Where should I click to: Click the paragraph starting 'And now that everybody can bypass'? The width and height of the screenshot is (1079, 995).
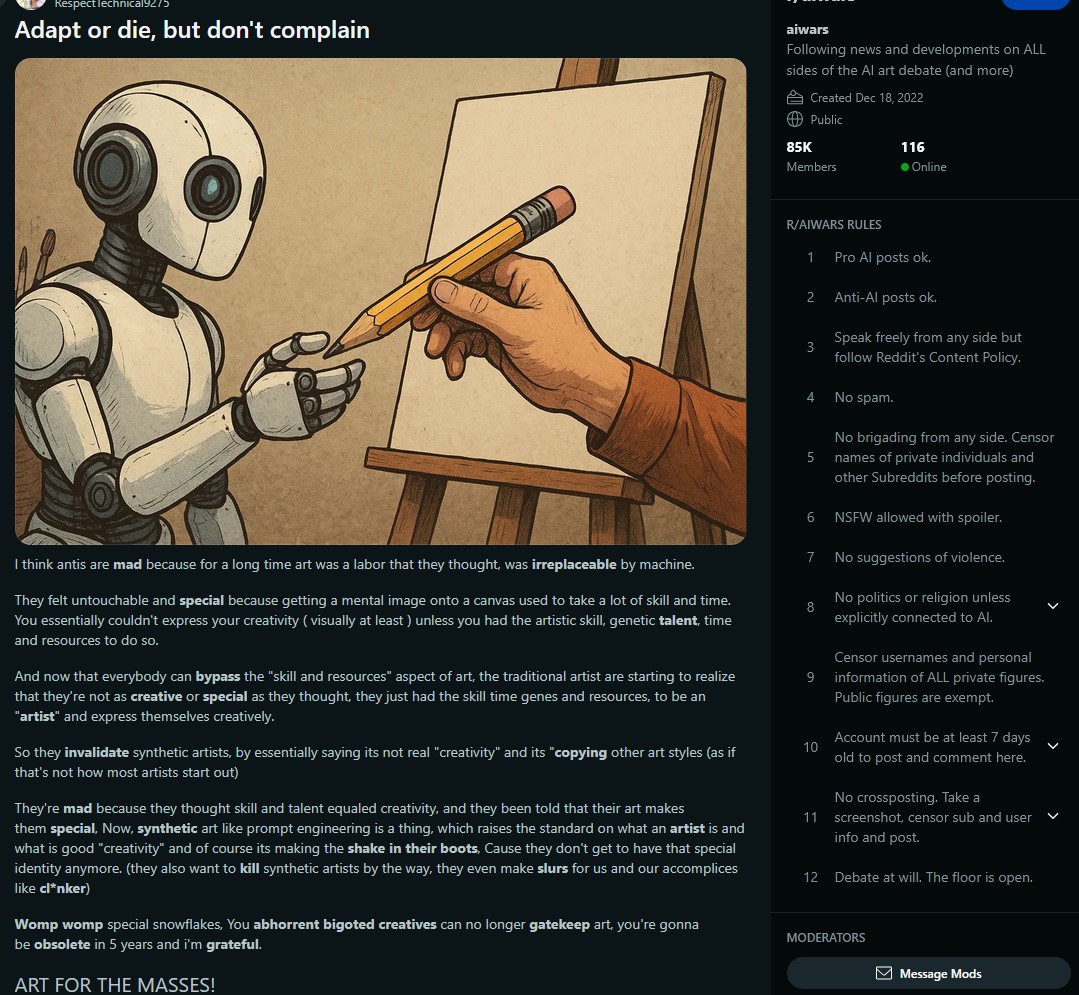pos(375,696)
